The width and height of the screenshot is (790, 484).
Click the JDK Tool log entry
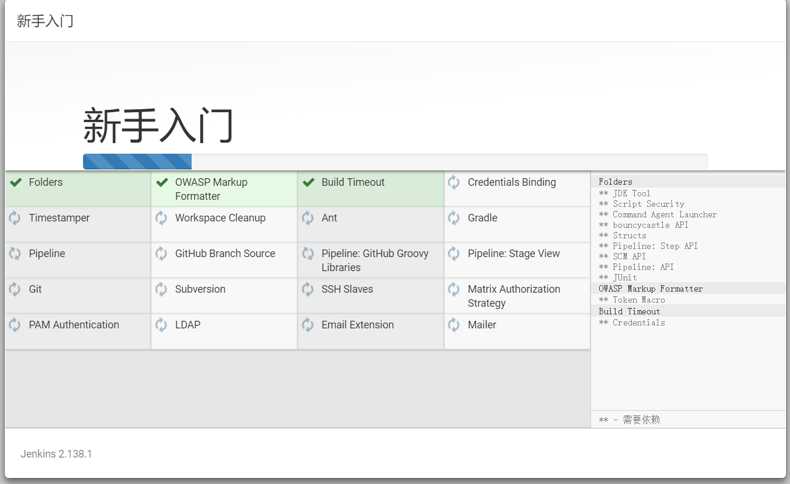click(625, 193)
